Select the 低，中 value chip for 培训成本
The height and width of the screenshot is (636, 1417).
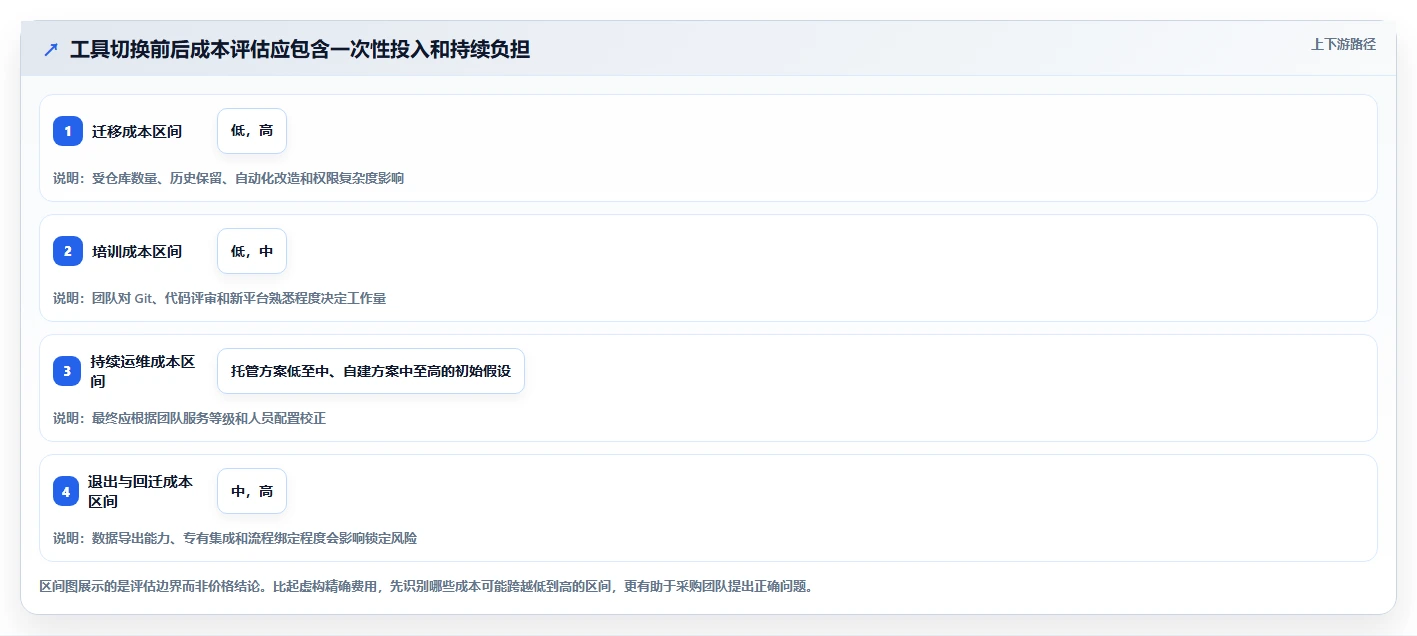pyautogui.click(x=252, y=251)
